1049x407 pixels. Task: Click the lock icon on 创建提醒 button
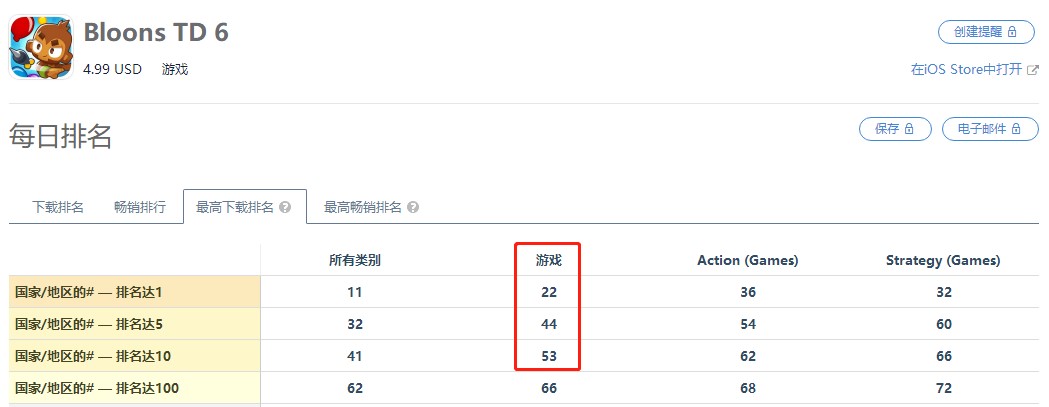[1012, 32]
